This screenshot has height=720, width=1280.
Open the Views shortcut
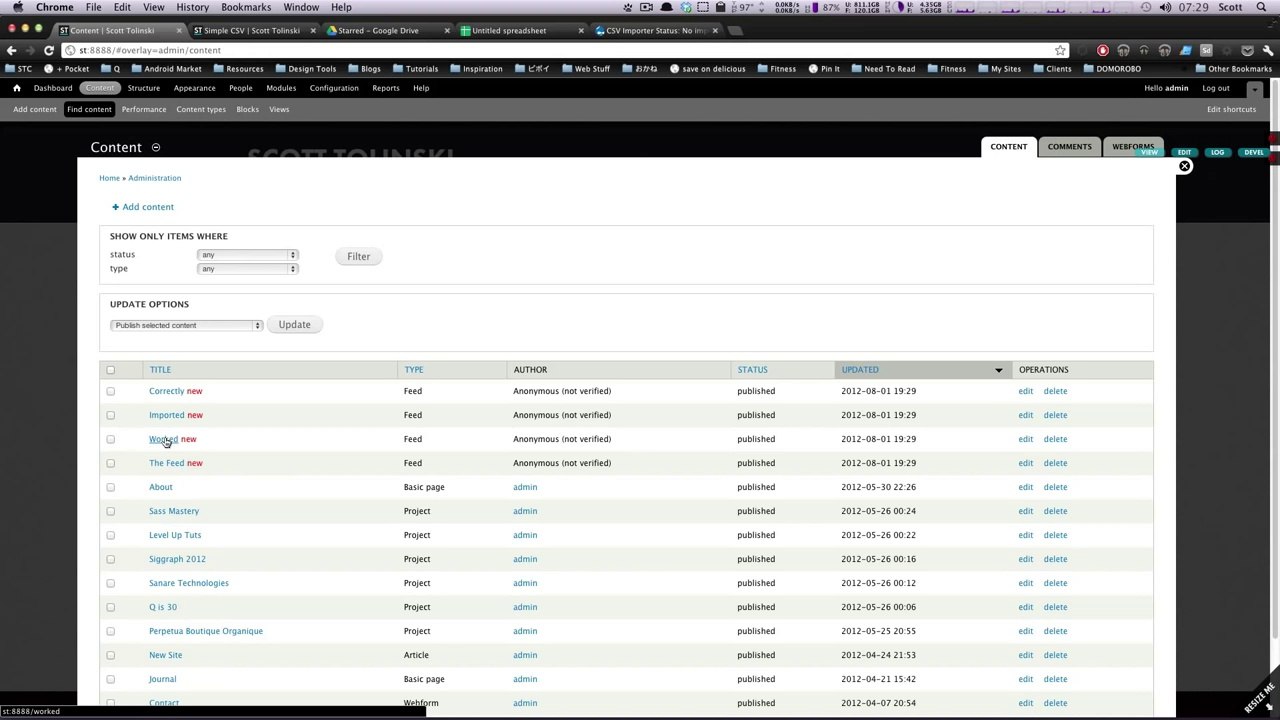(279, 109)
